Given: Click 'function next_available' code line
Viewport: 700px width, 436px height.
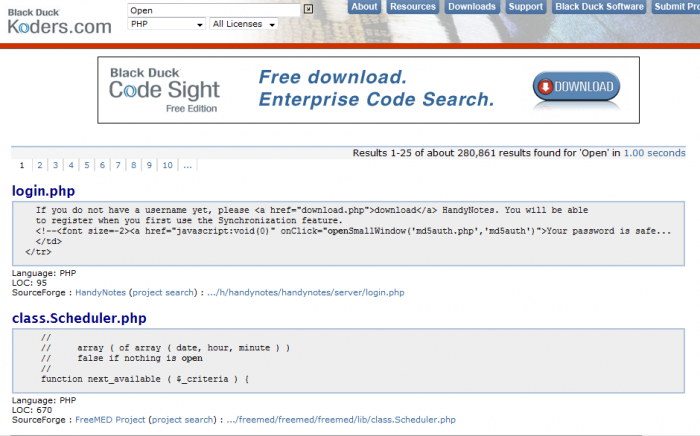Looking at the screenshot, I should pyautogui.click(x=145, y=379).
